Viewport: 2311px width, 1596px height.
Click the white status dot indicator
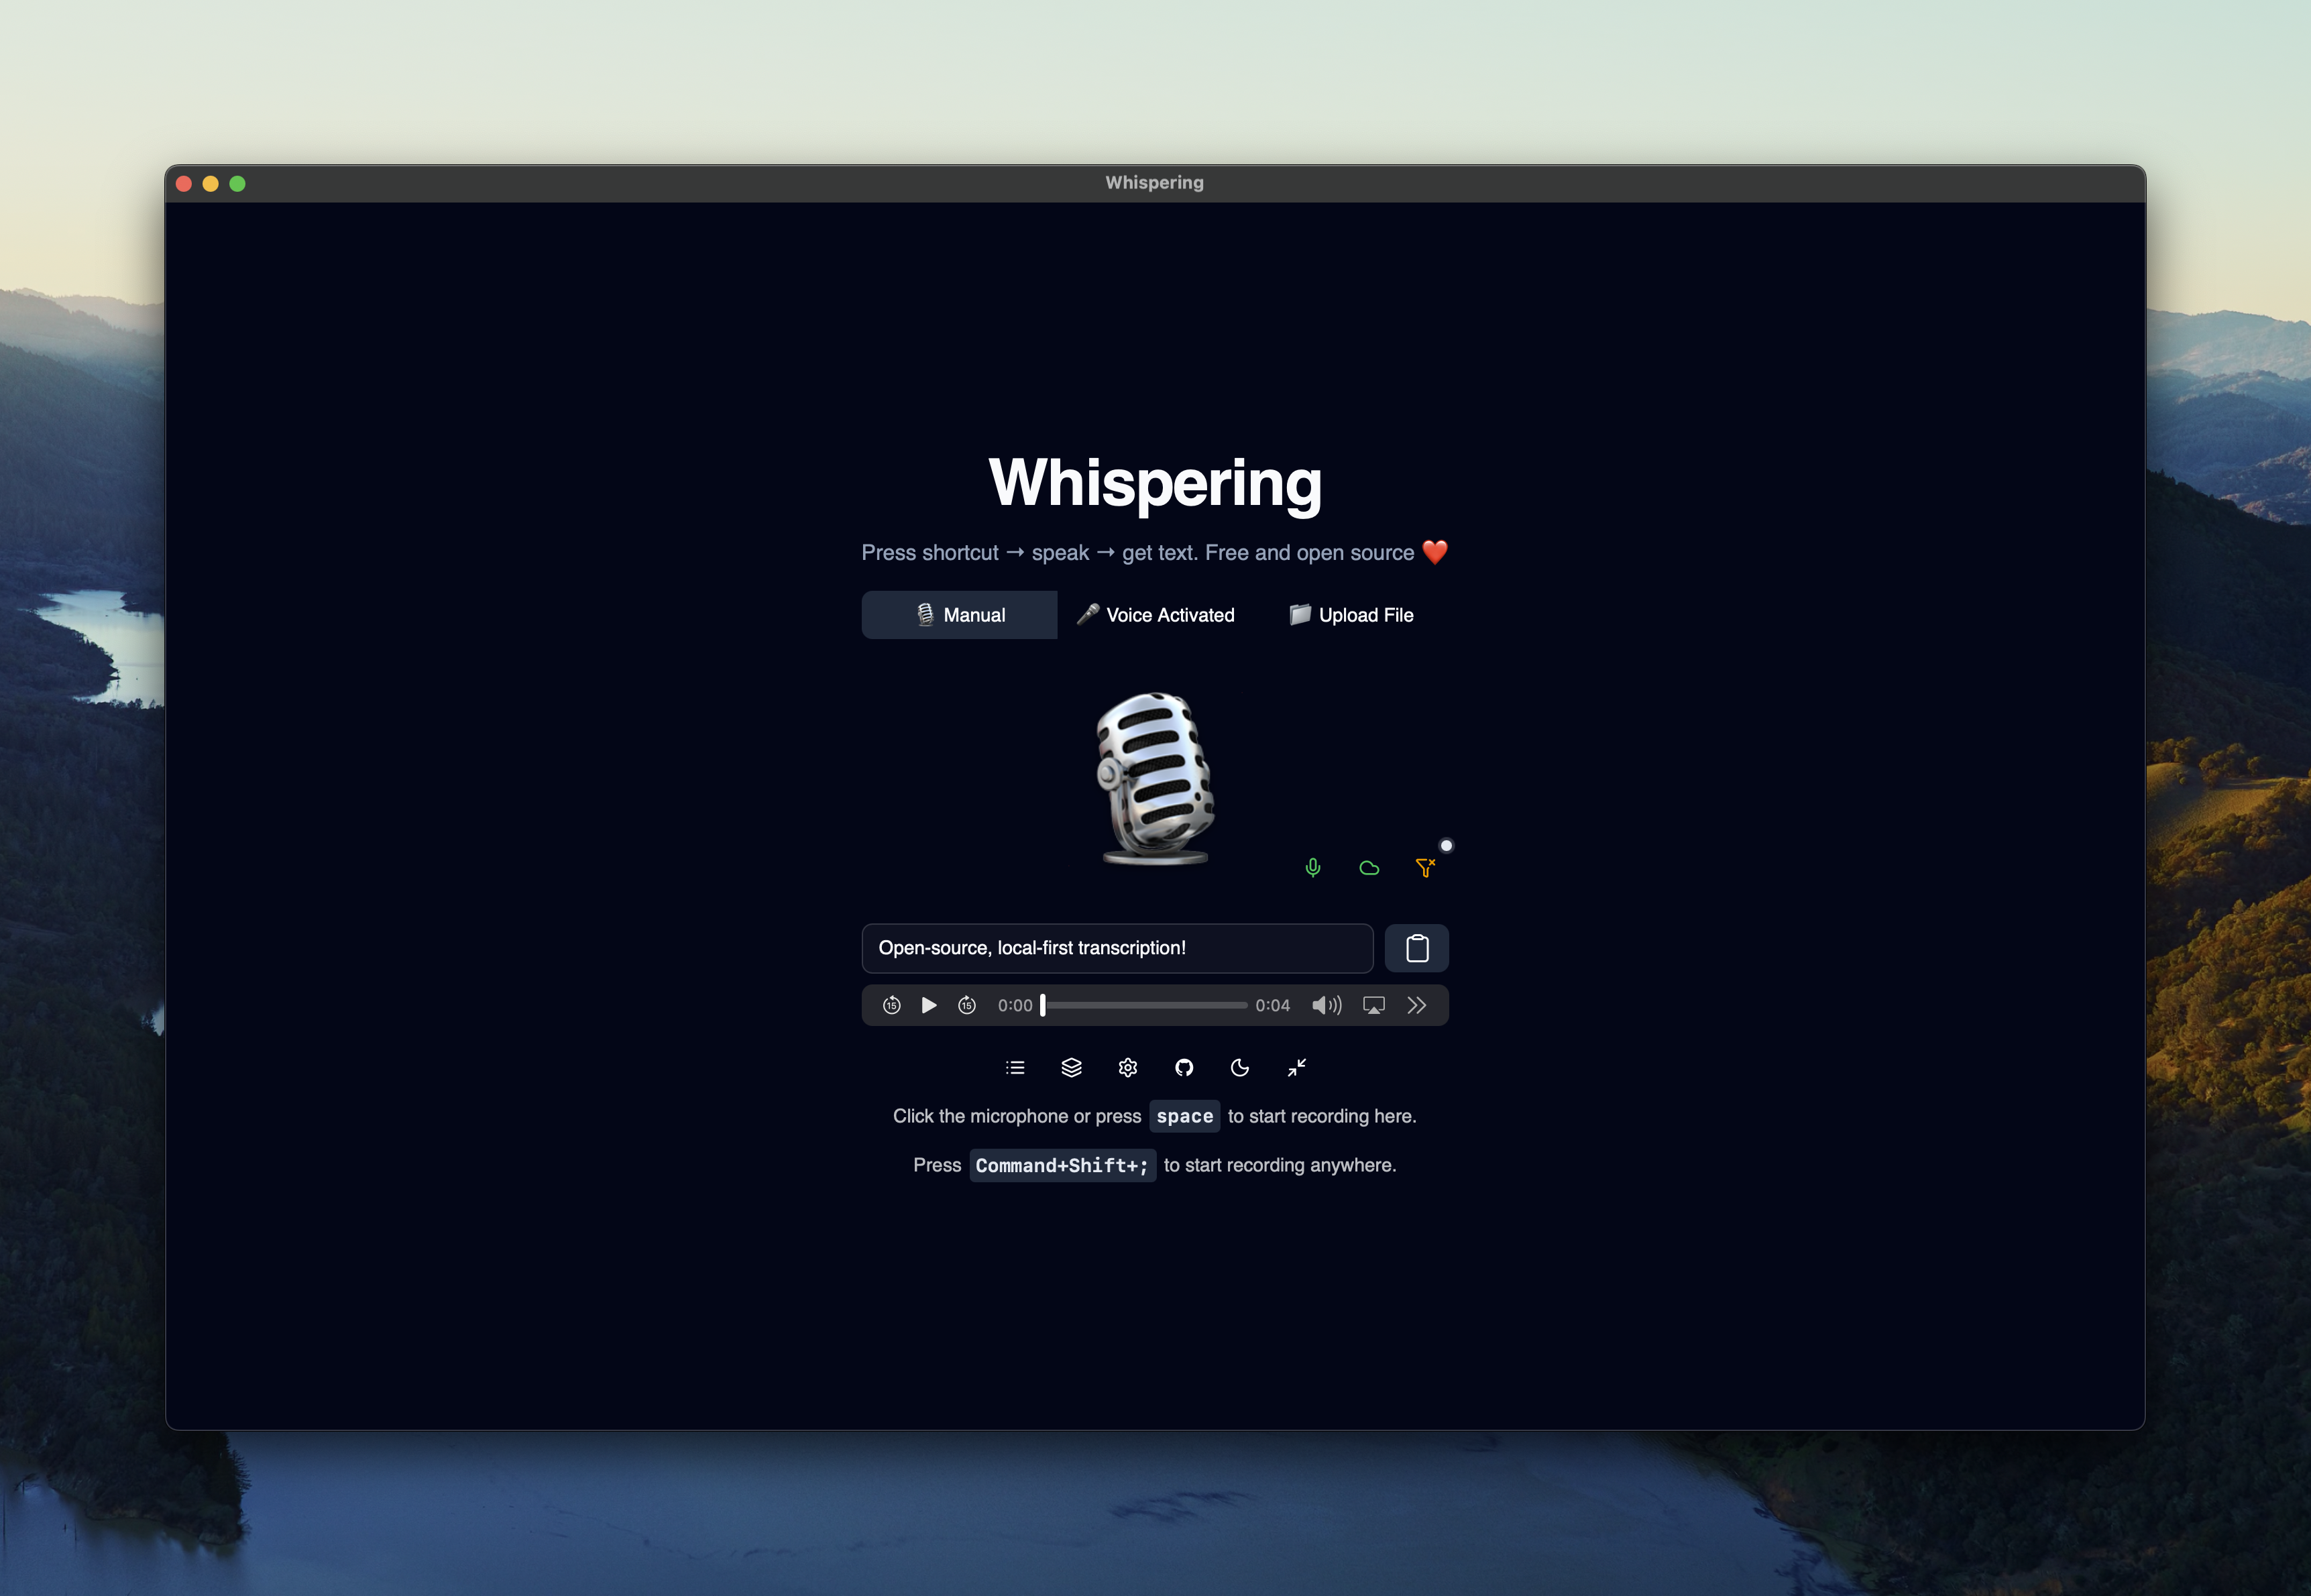(1446, 845)
